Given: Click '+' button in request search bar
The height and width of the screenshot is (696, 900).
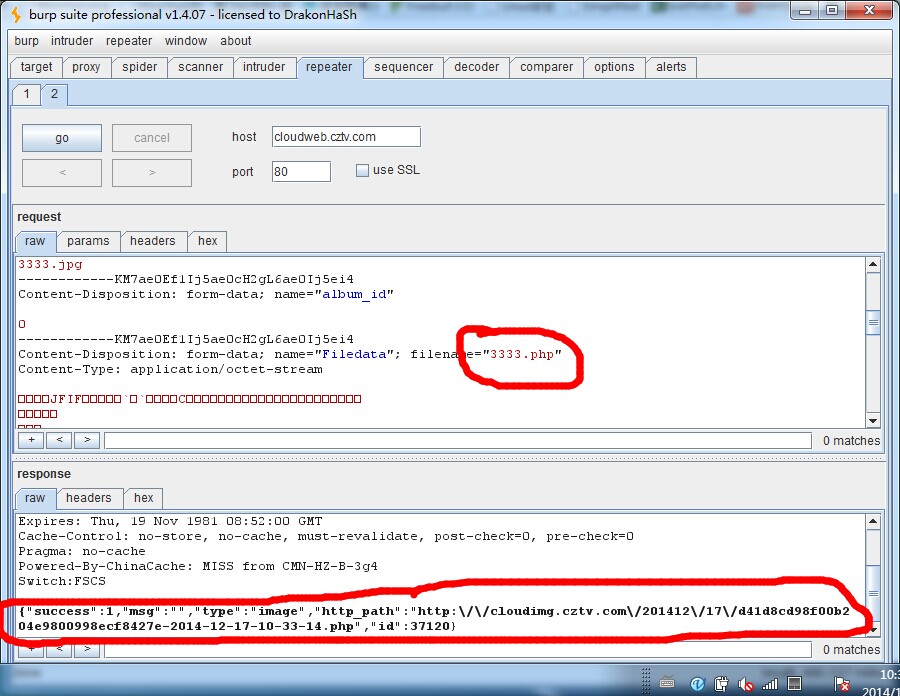Looking at the screenshot, I should tap(32, 440).
